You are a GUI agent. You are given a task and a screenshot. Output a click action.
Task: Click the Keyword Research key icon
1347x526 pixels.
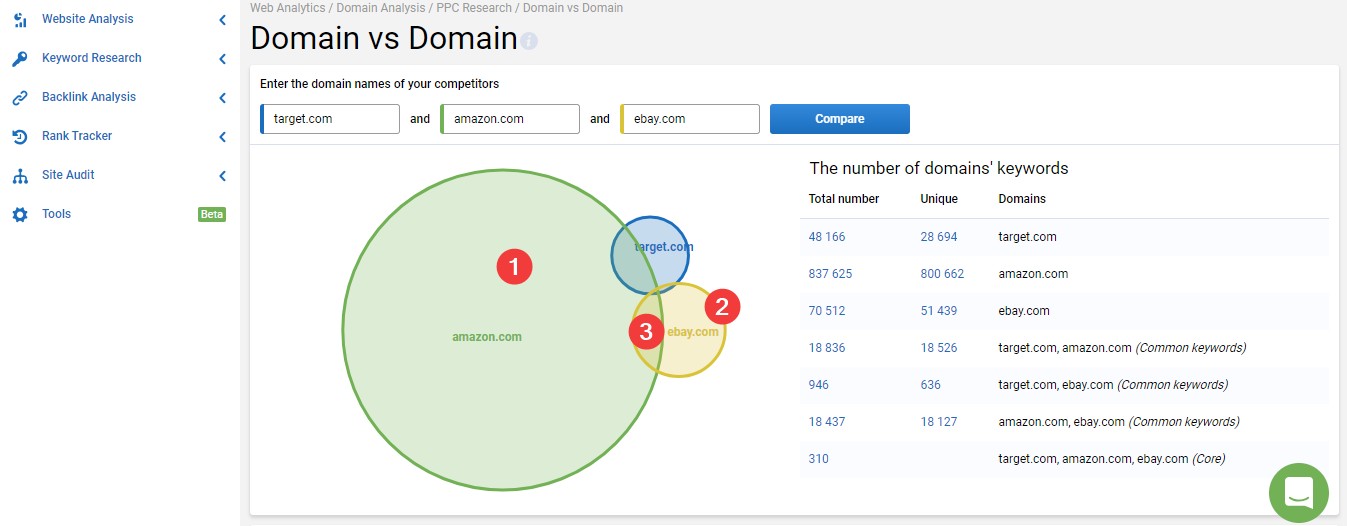pyautogui.click(x=20, y=59)
